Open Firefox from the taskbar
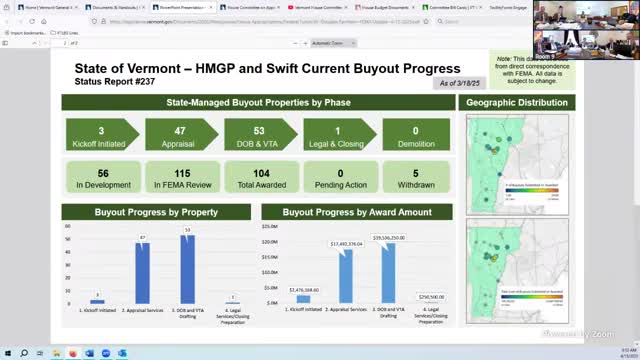 [73, 353]
